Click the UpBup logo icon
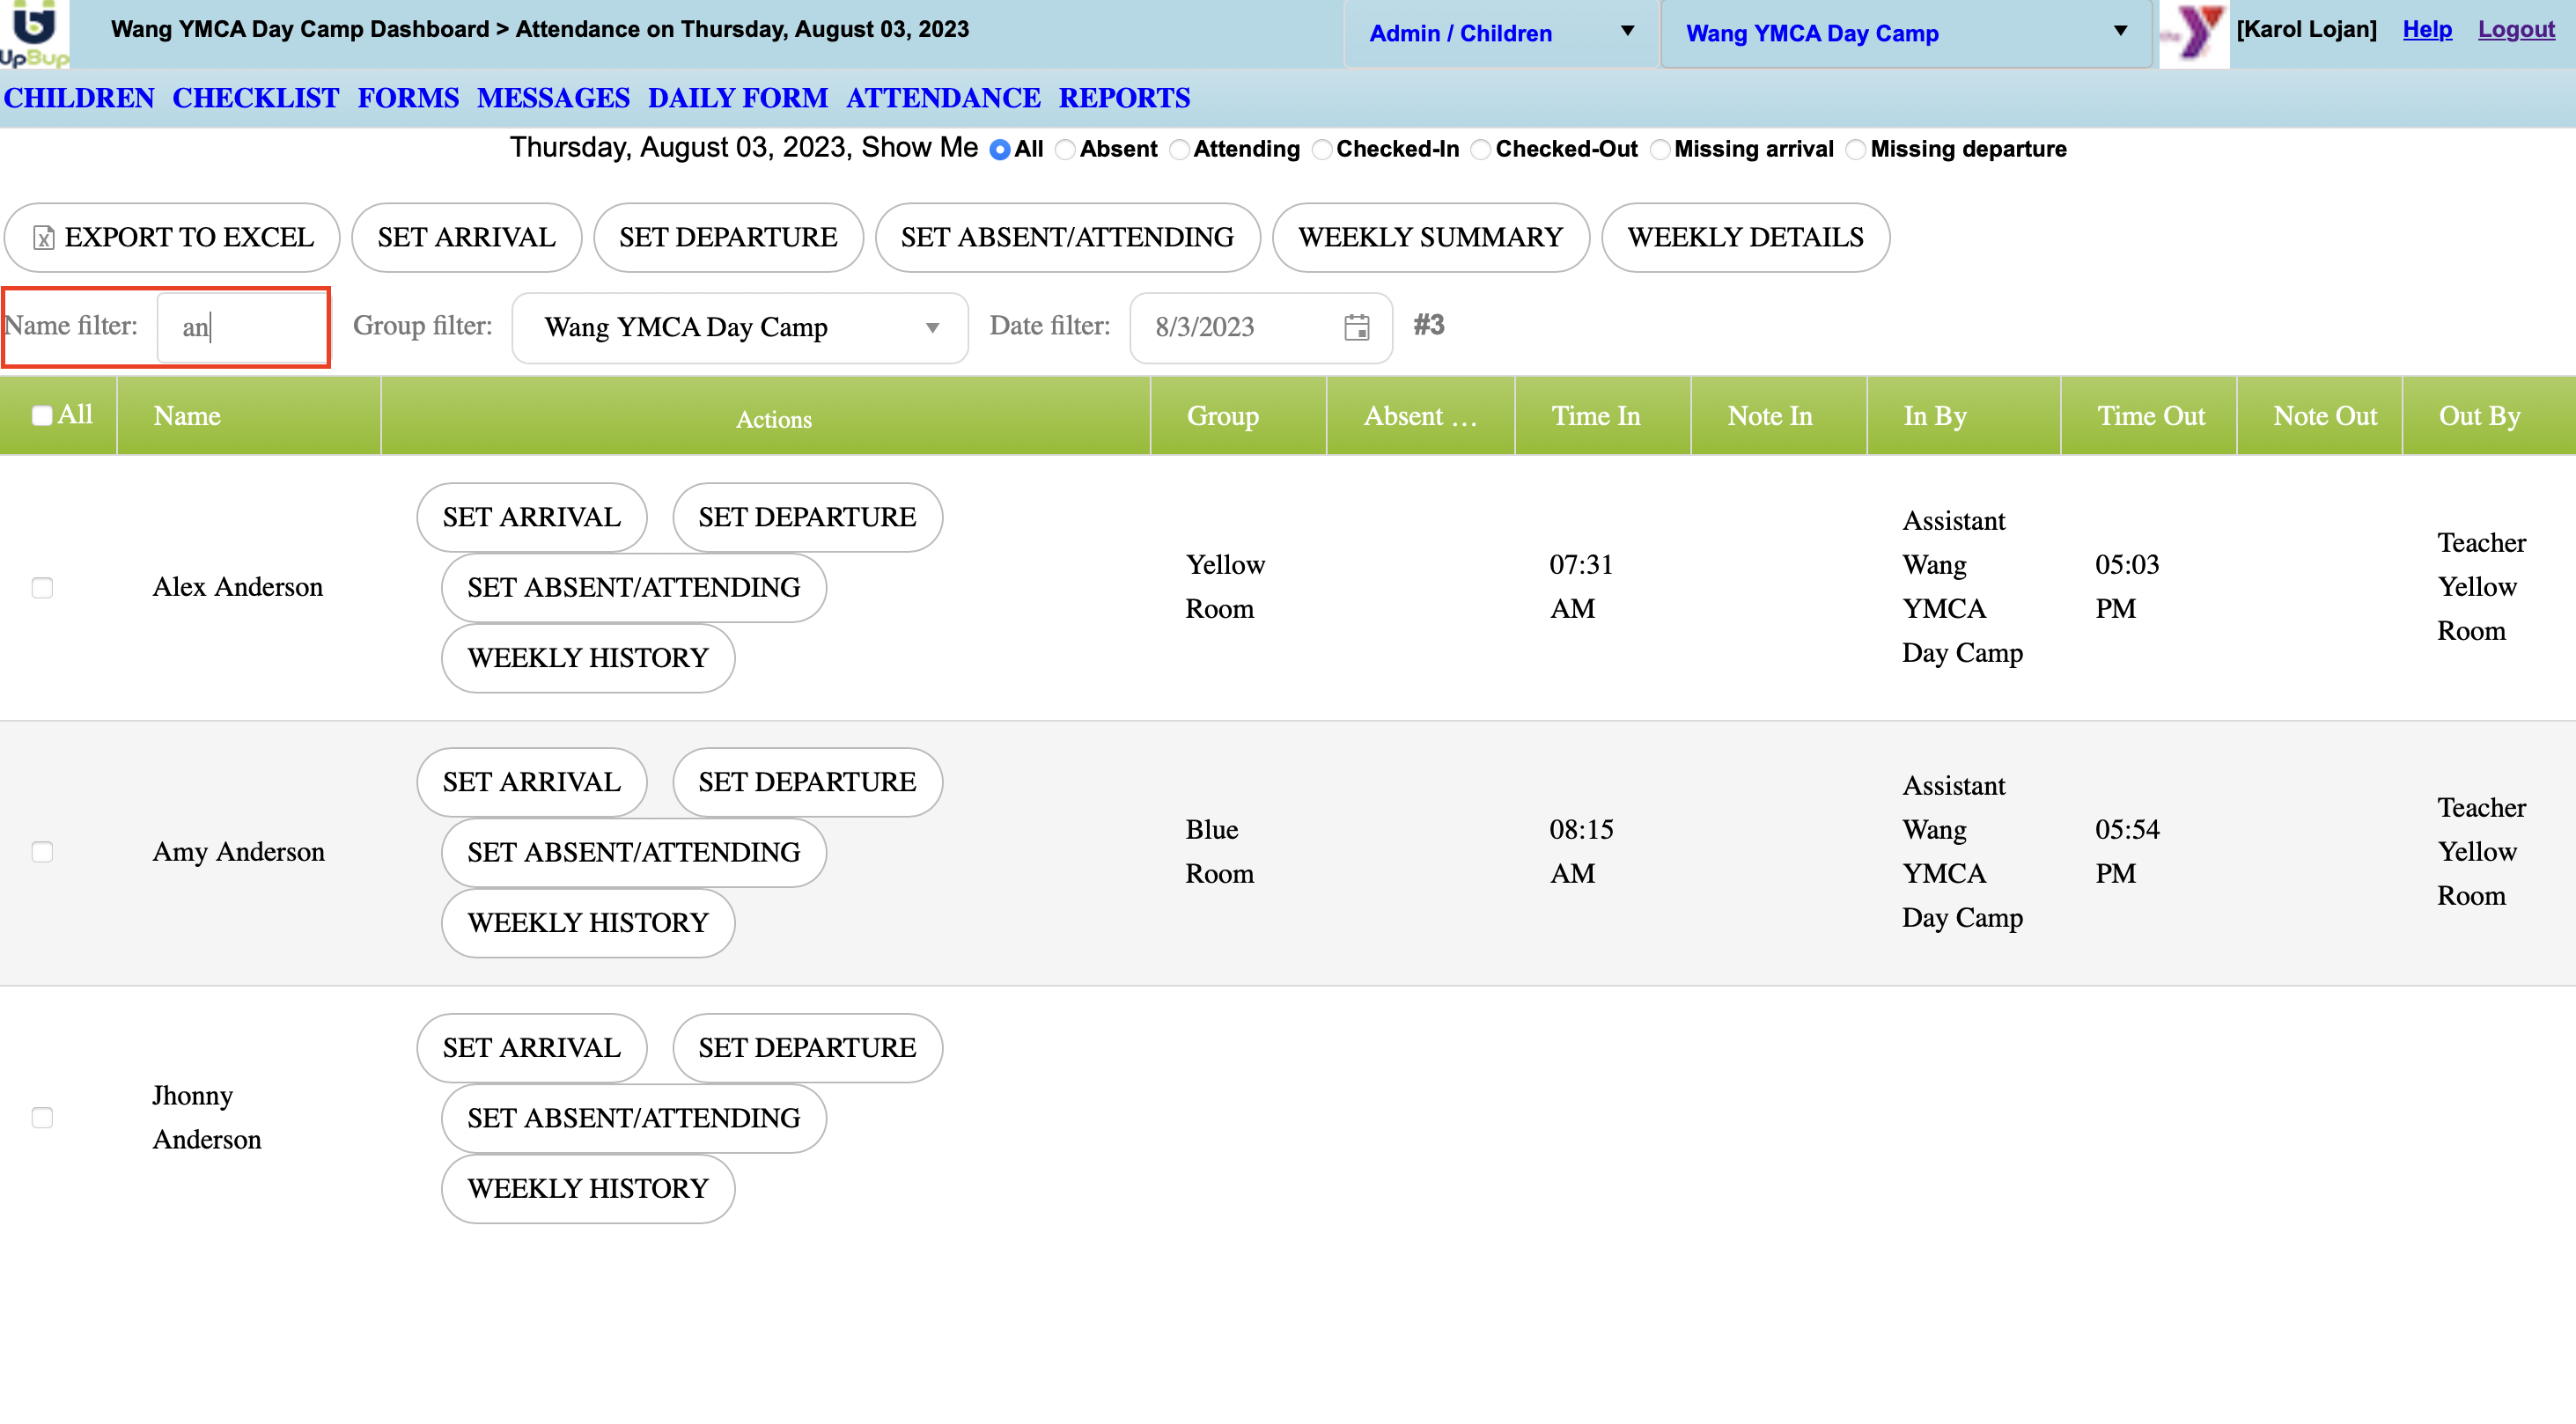This screenshot has width=2576, height=1424. point(35,33)
